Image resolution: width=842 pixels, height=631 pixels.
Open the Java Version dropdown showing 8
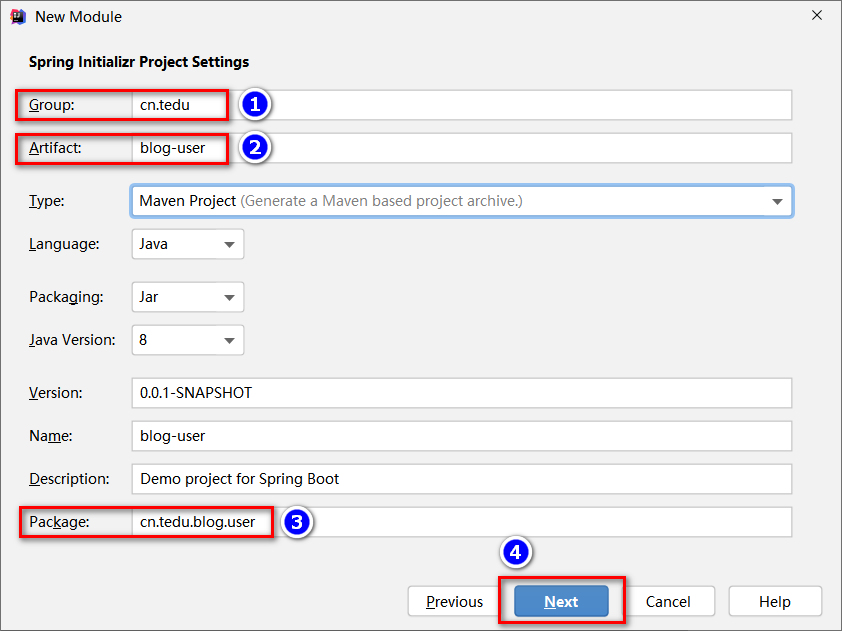(x=187, y=340)
